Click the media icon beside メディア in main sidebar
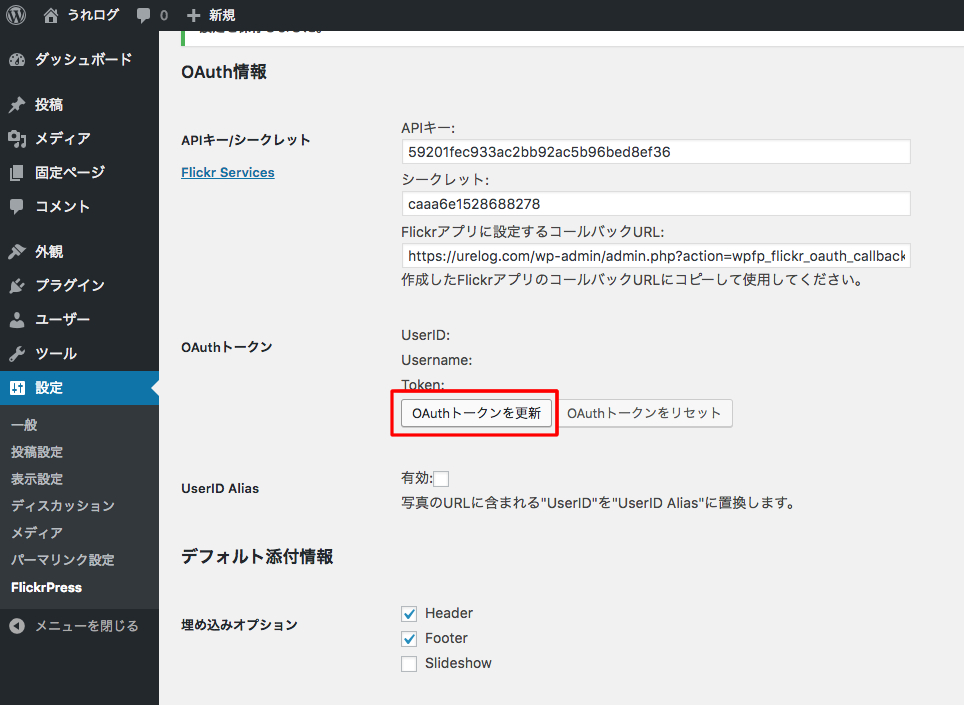 (17, 139)
